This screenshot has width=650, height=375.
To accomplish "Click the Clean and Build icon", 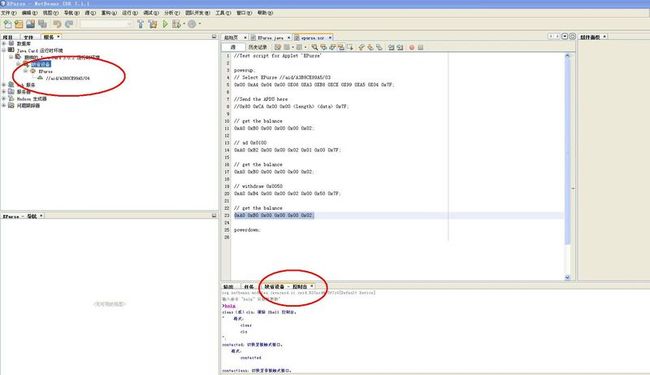I will pyautogui.click(x=153, y=24).
